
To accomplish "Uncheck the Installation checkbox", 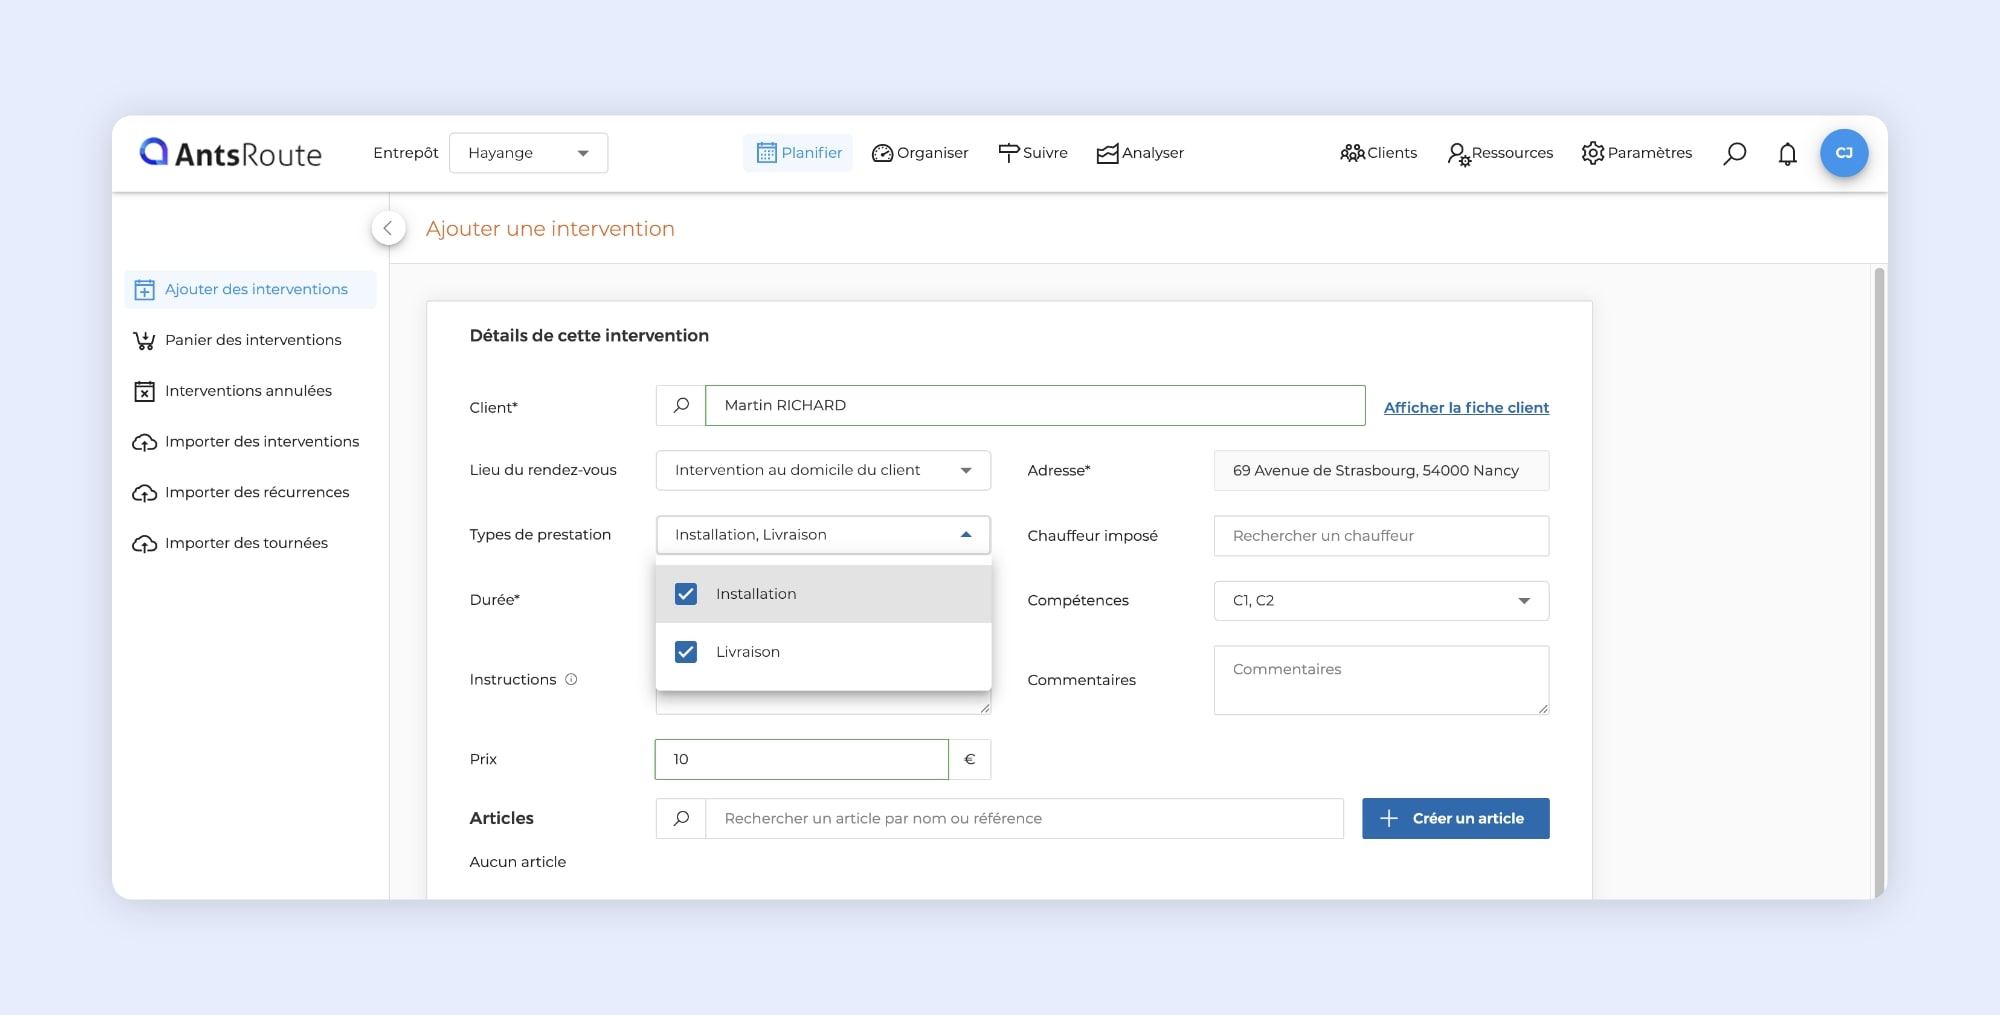I will point(686,594).
